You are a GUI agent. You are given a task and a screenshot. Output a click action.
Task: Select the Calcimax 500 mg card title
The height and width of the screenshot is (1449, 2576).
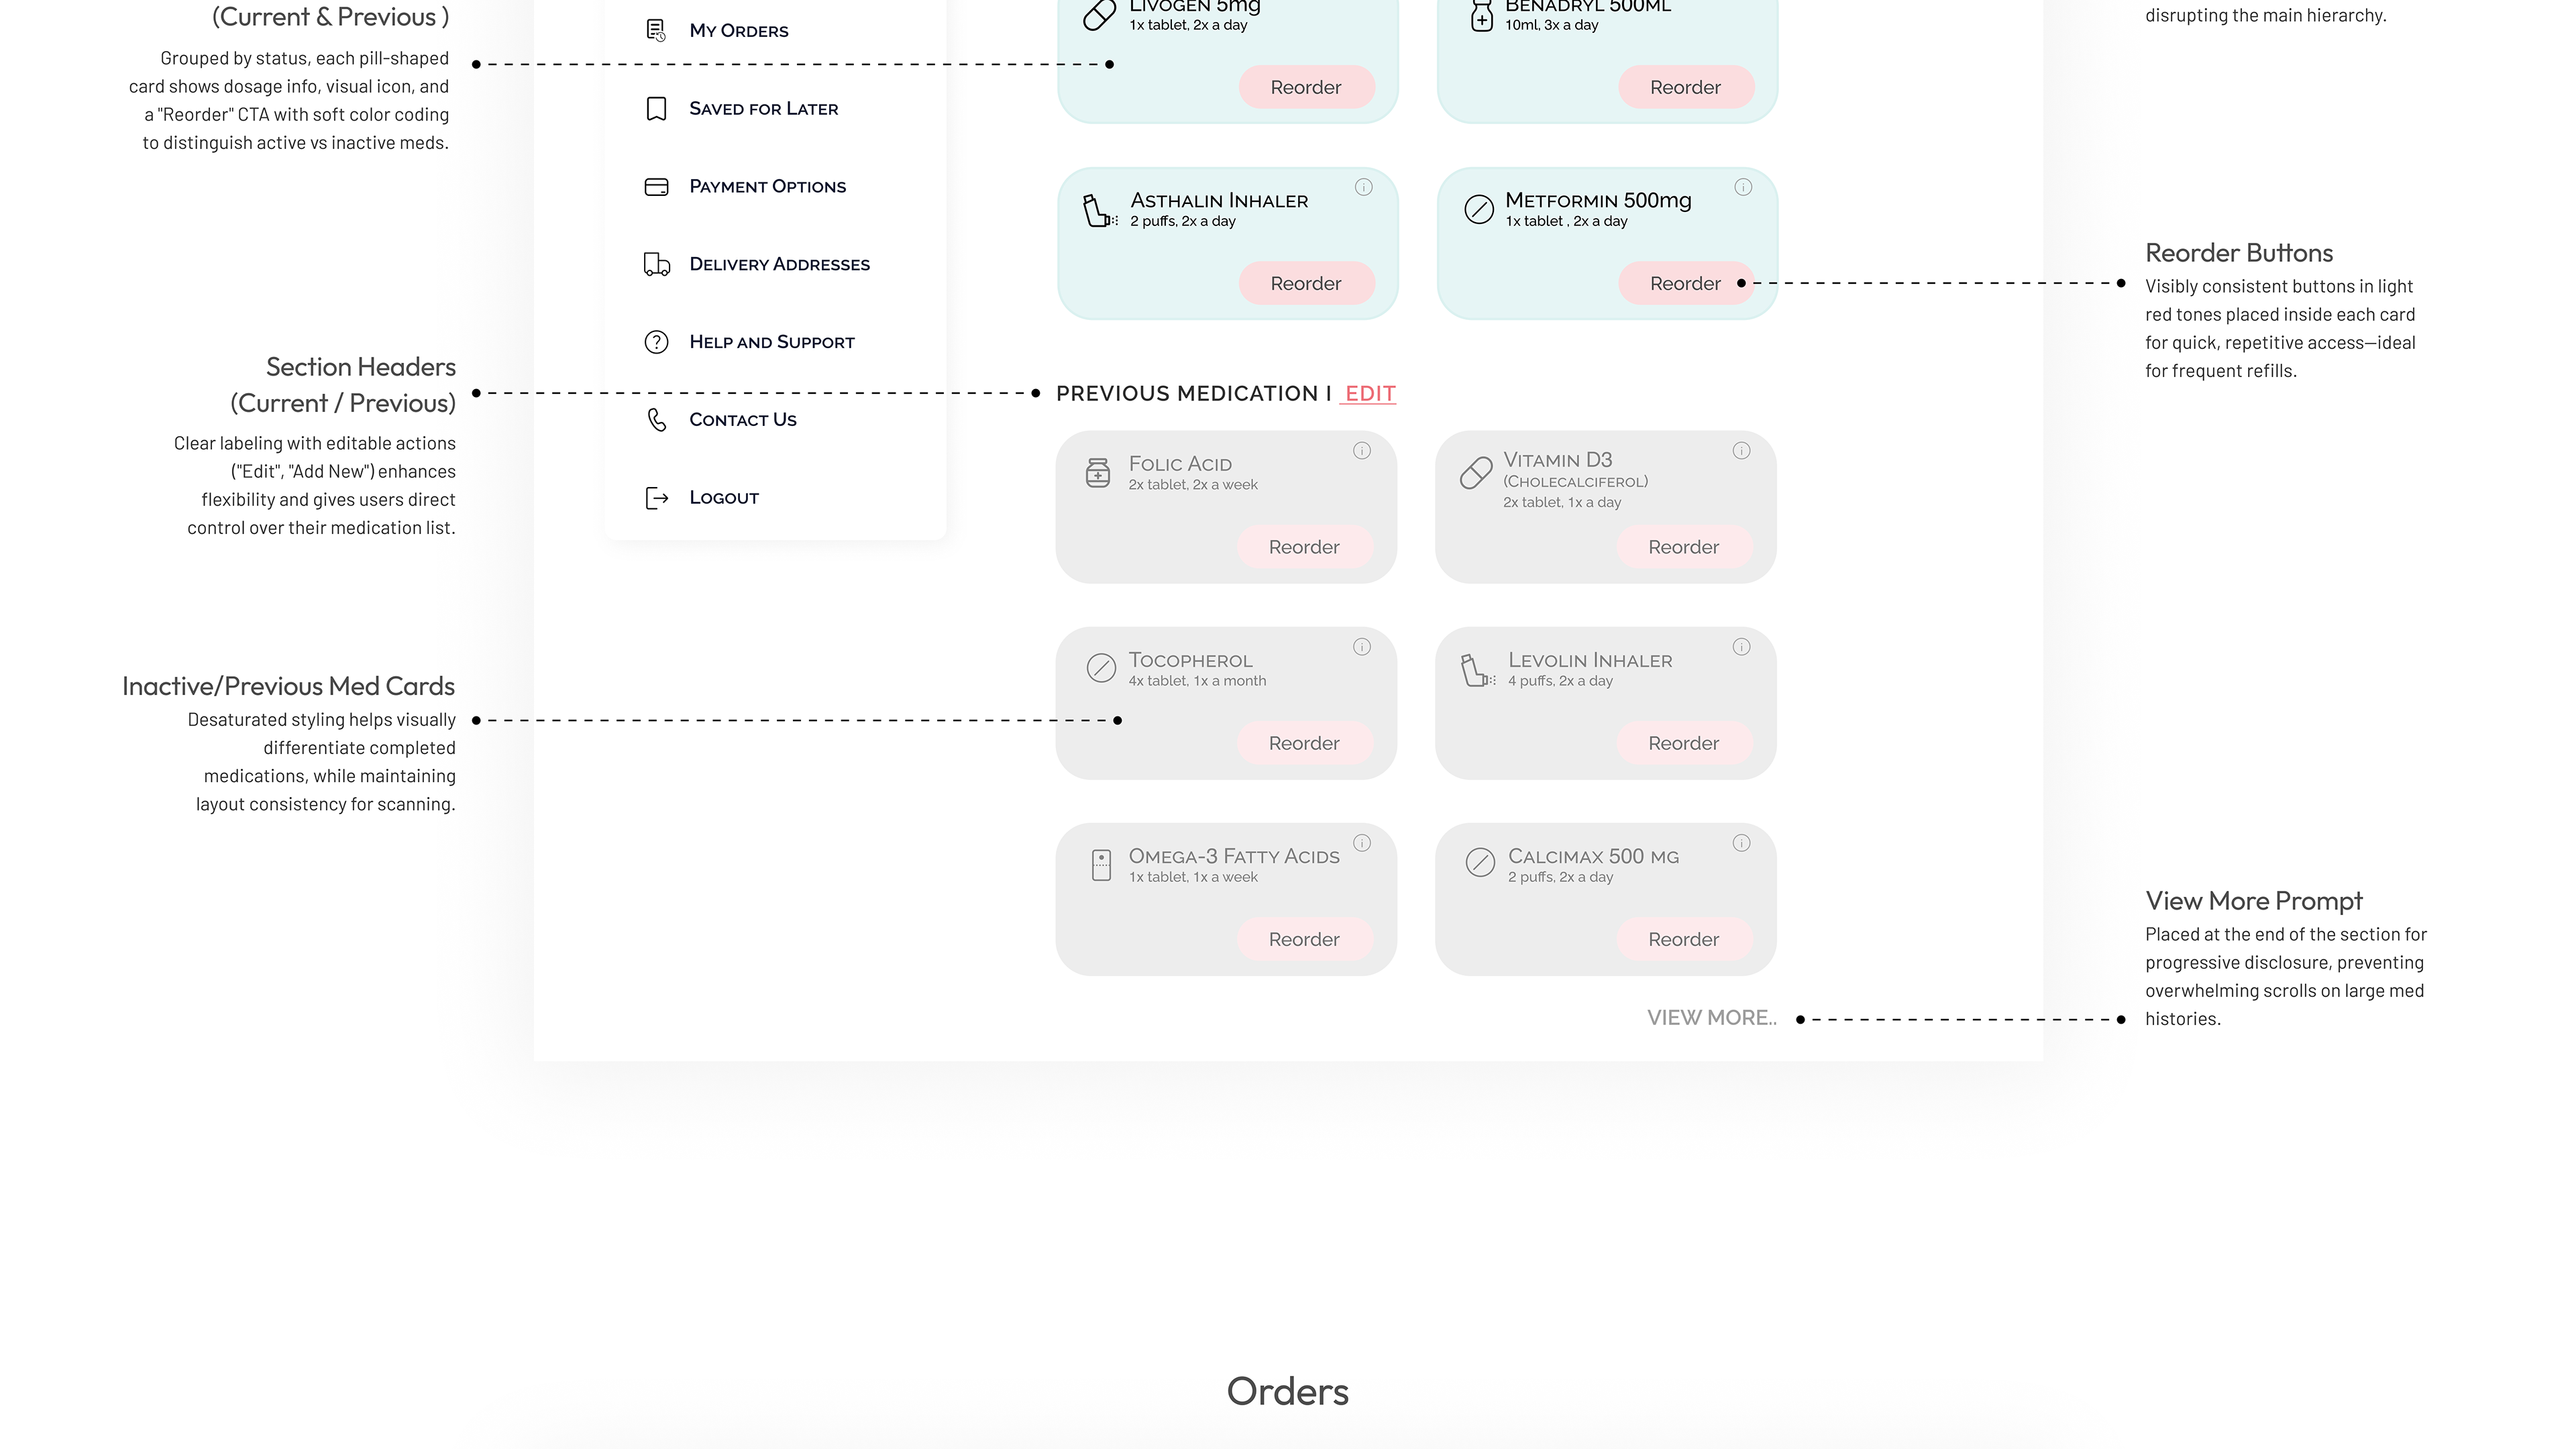(1593, 857)
